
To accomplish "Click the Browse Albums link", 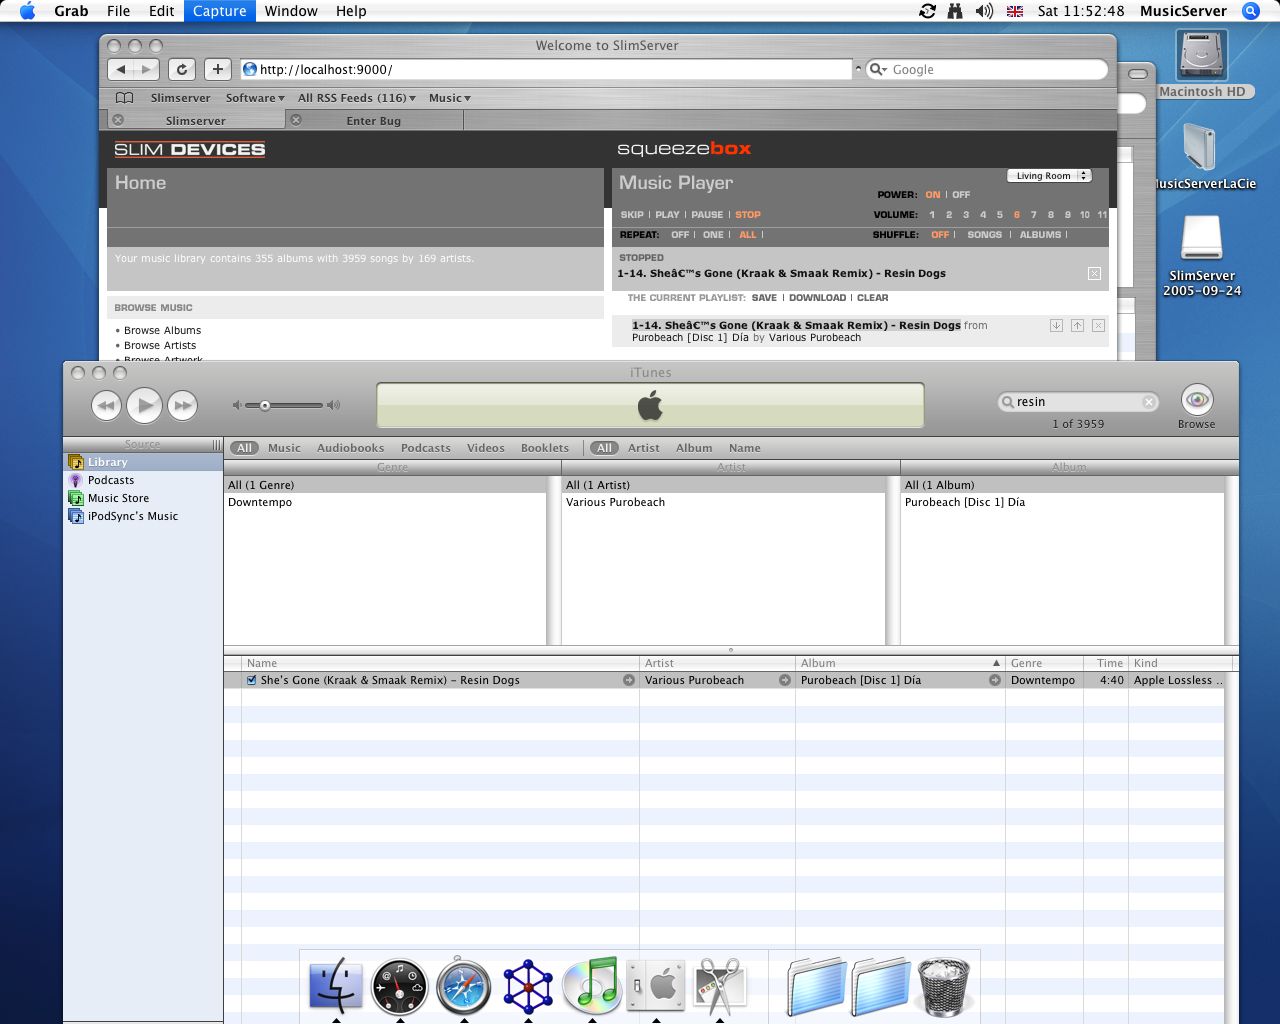I will point(162,330).
